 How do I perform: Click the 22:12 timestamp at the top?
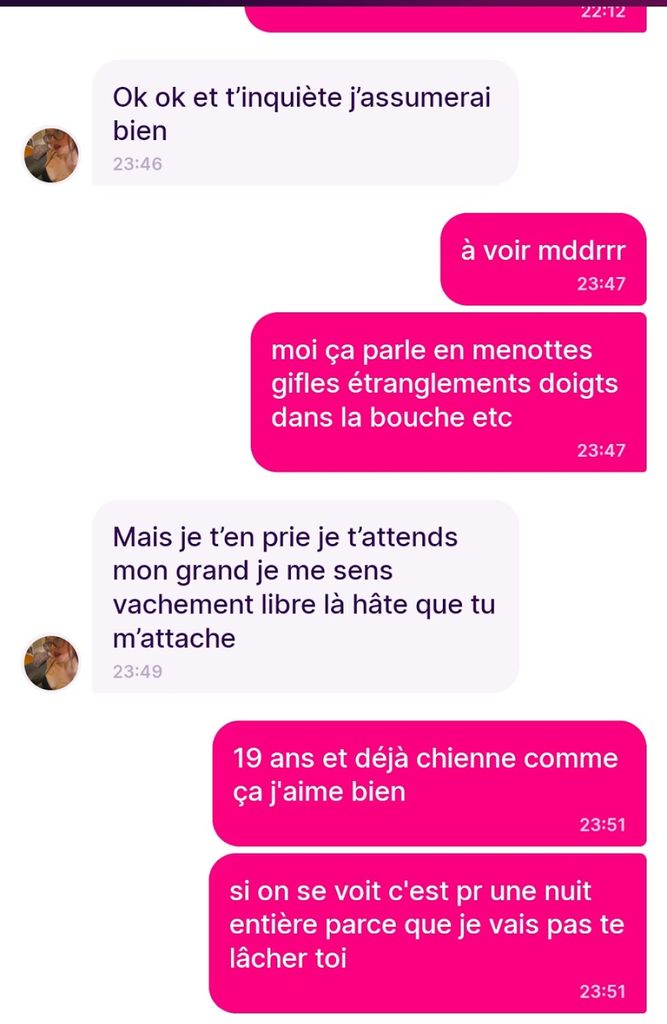(x=603, y=12)
